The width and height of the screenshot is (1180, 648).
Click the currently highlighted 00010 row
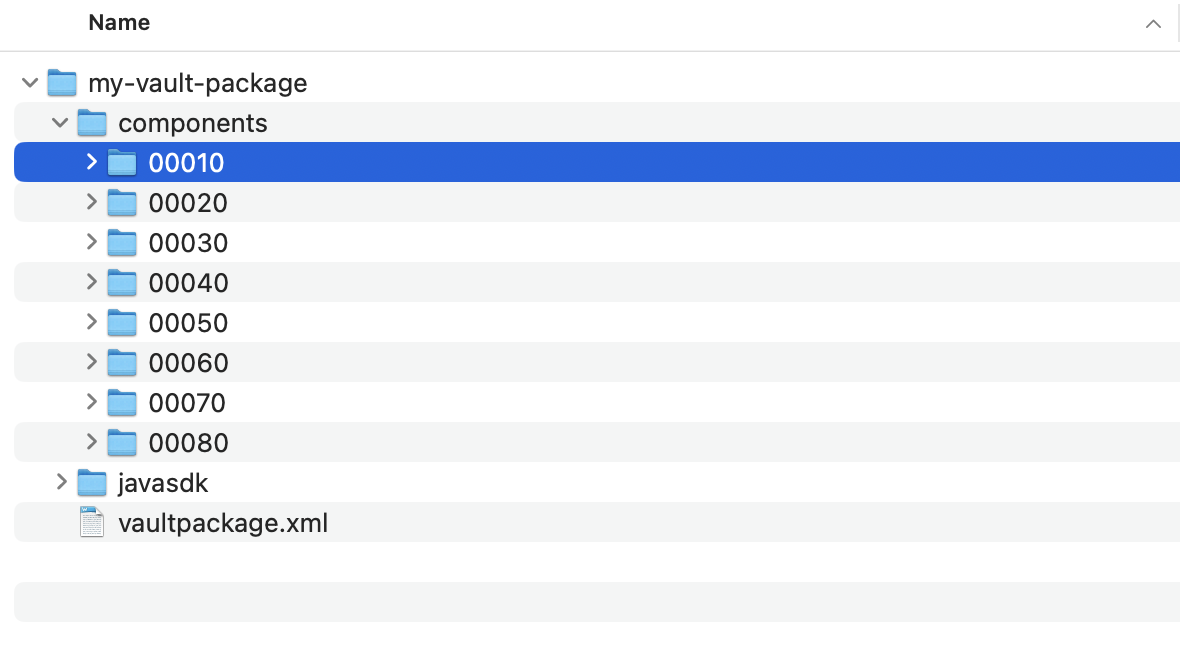[x=400, y=162]
